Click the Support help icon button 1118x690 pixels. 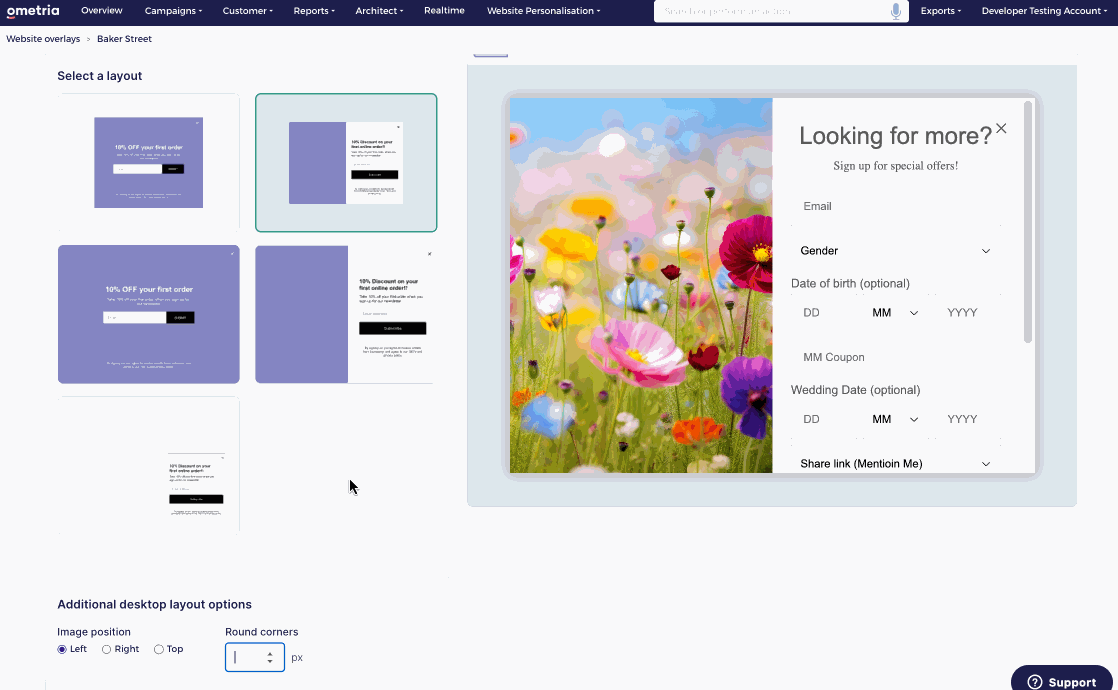pos(1062,681)
